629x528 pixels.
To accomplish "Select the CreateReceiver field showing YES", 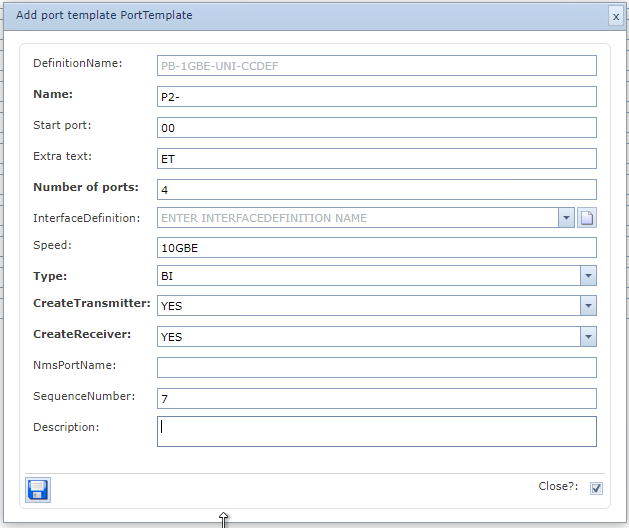I will point(369,337).
